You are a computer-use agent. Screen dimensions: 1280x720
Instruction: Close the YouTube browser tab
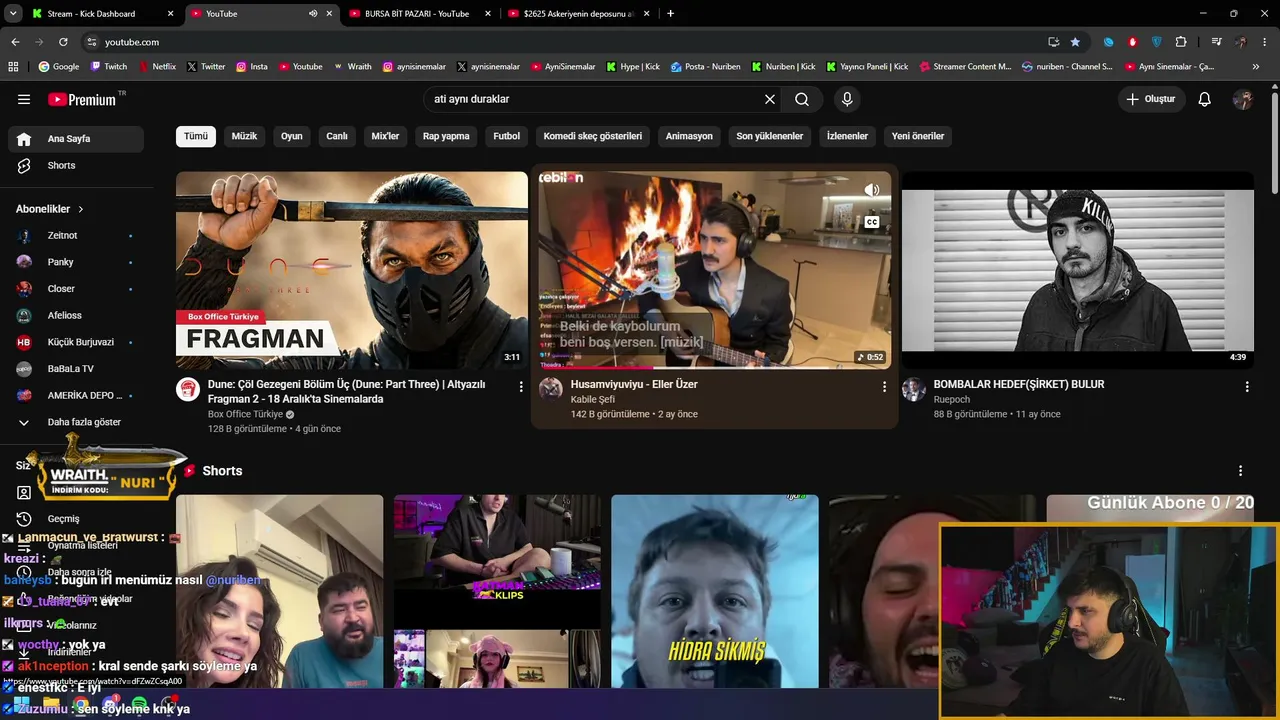click(329, 14)
